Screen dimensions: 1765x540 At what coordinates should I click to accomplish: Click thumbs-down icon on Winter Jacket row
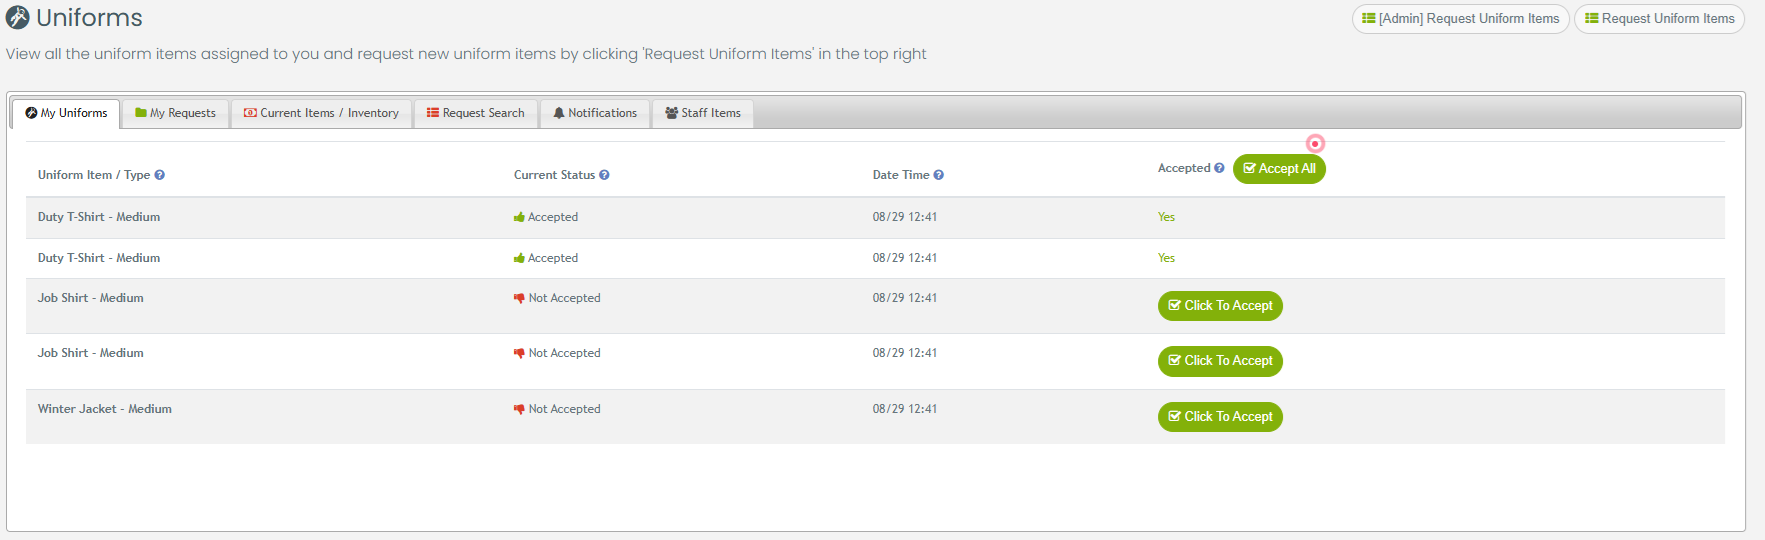pyautogui.click(x=519, y=409)
